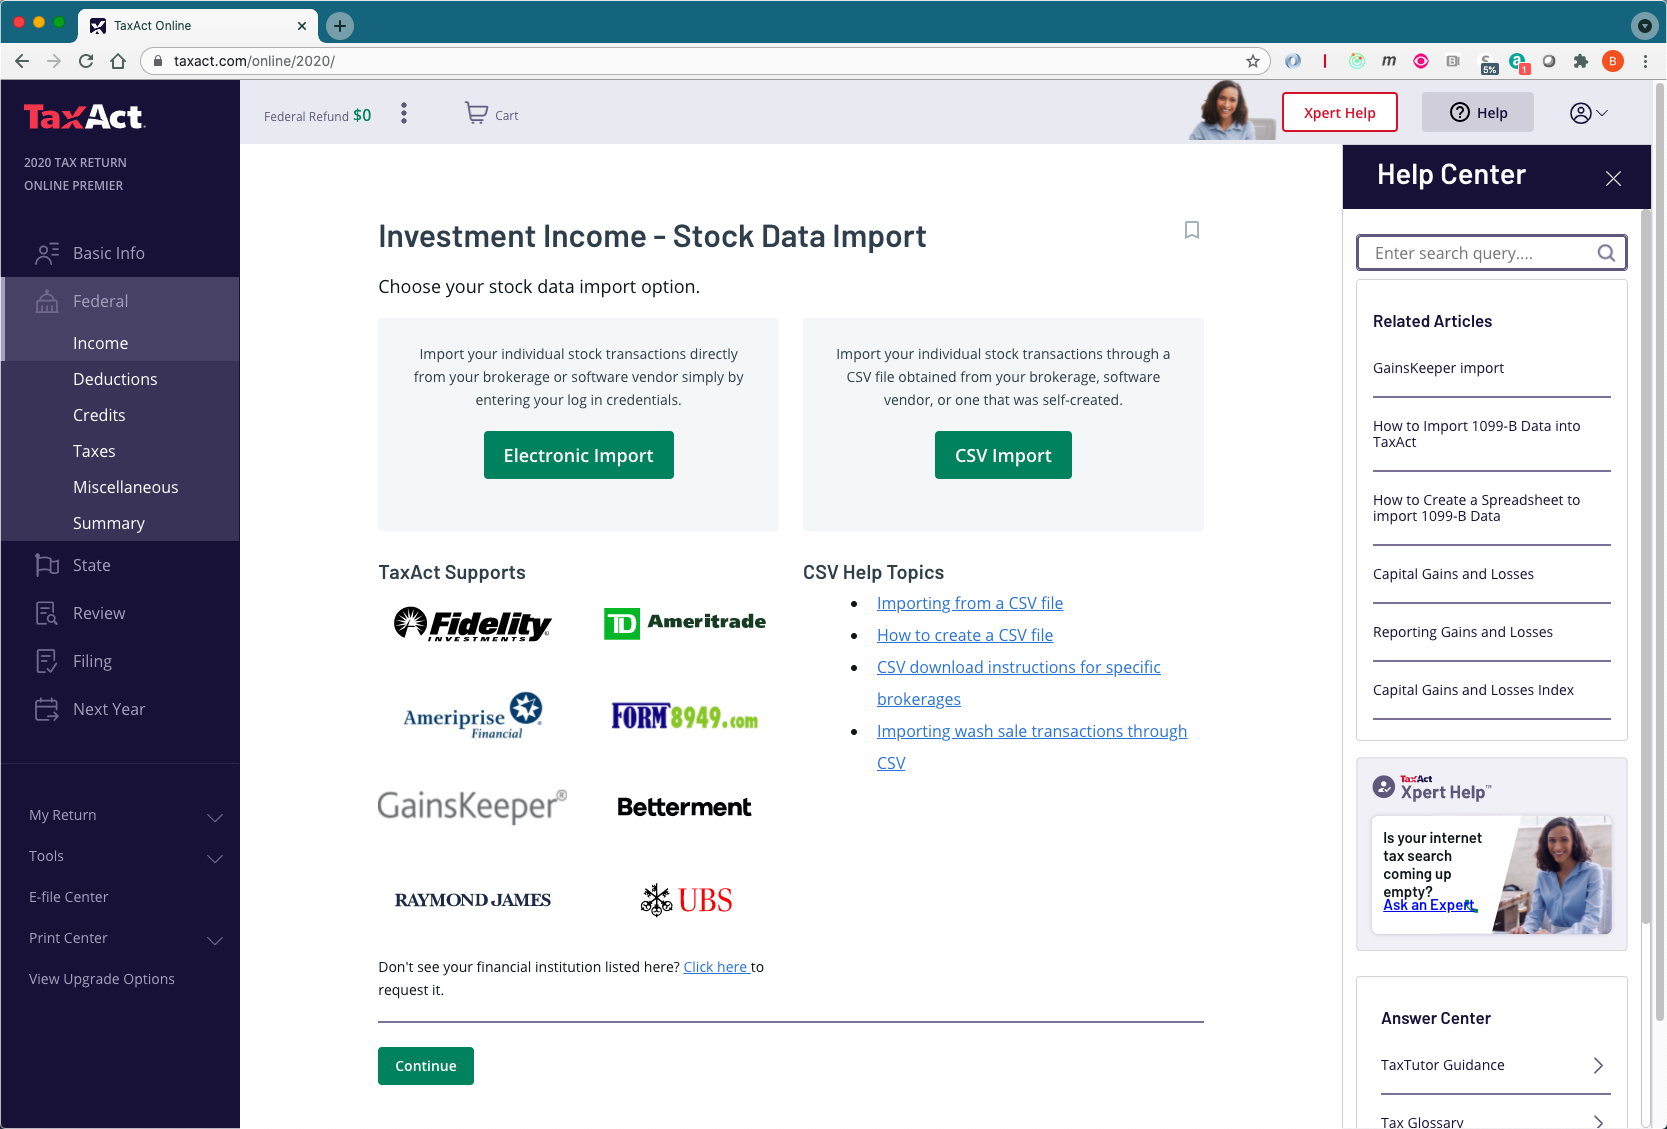Bookmark page with browser star icon
This screenshot has width=1667, height=1129.
[x=1252, y=61]
